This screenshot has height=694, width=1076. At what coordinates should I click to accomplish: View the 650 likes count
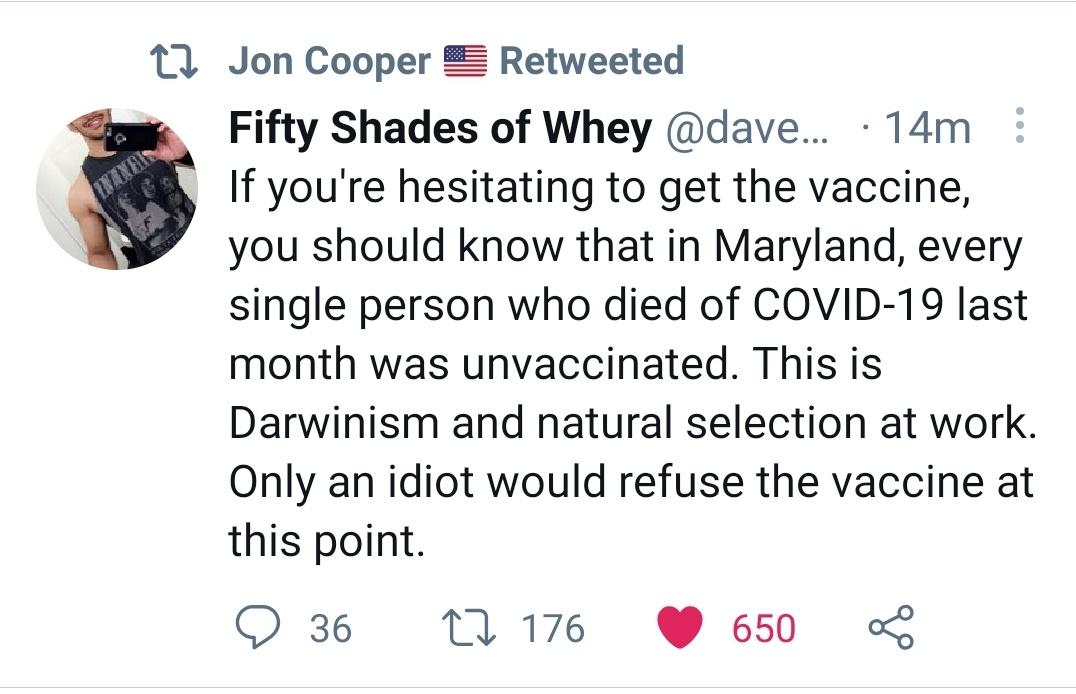(x=764, y=629)
